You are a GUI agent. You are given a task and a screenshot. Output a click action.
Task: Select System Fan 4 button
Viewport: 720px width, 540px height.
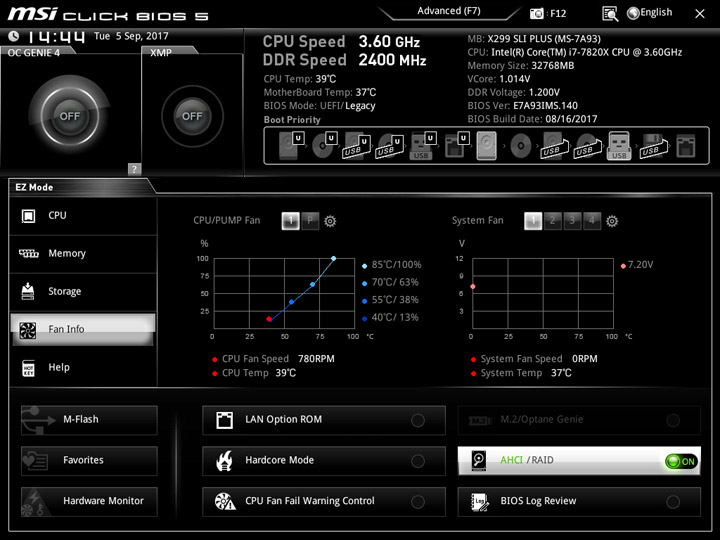[592, 221]
